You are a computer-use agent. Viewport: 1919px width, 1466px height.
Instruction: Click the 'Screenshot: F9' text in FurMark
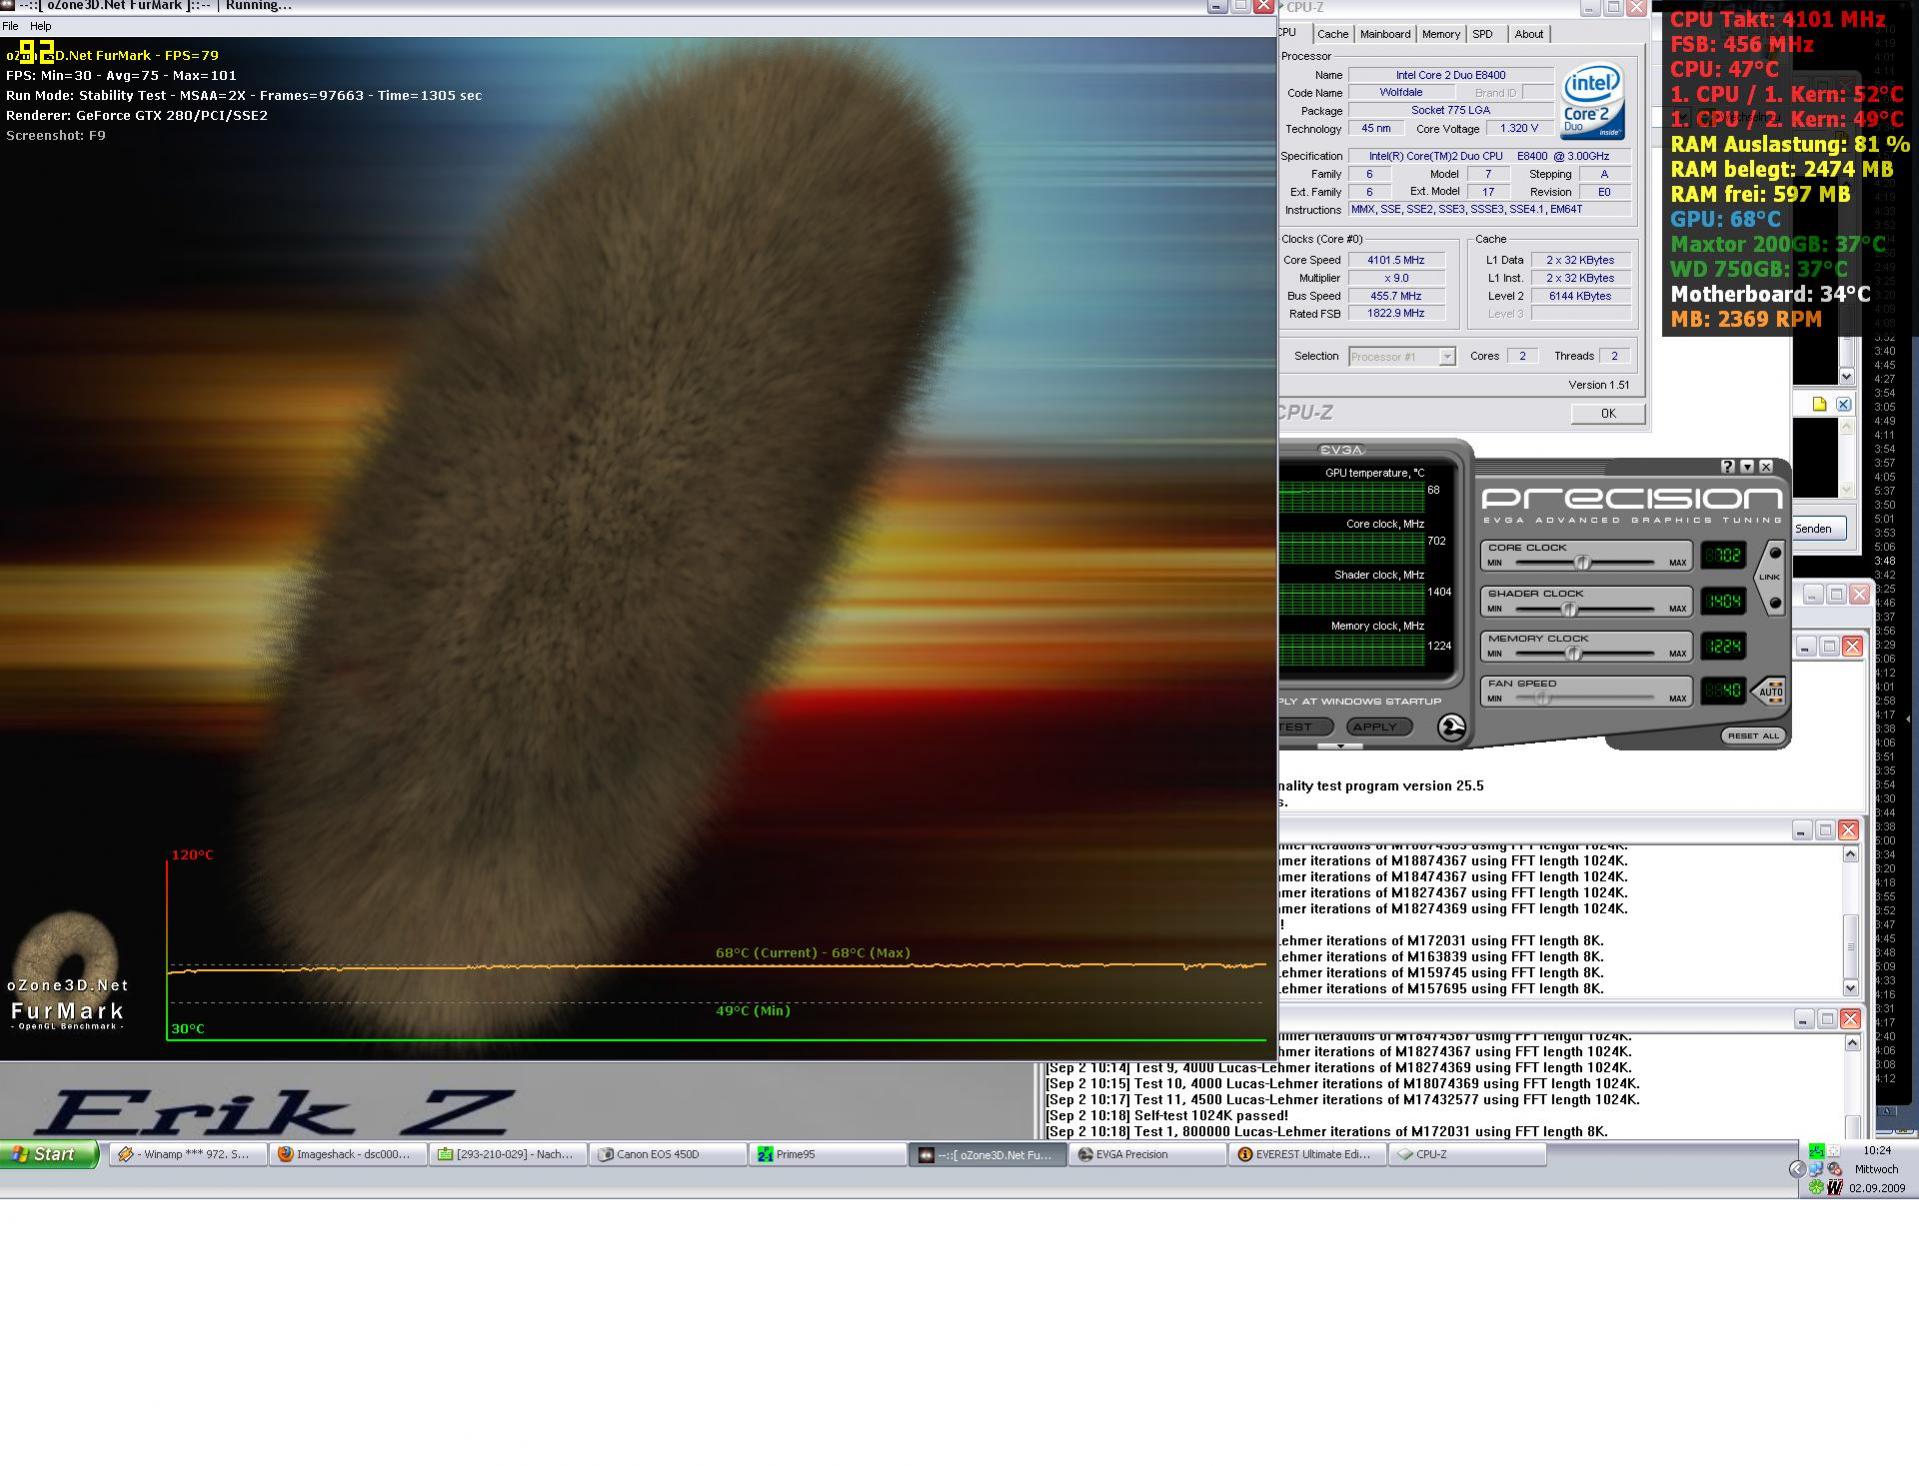56,136
